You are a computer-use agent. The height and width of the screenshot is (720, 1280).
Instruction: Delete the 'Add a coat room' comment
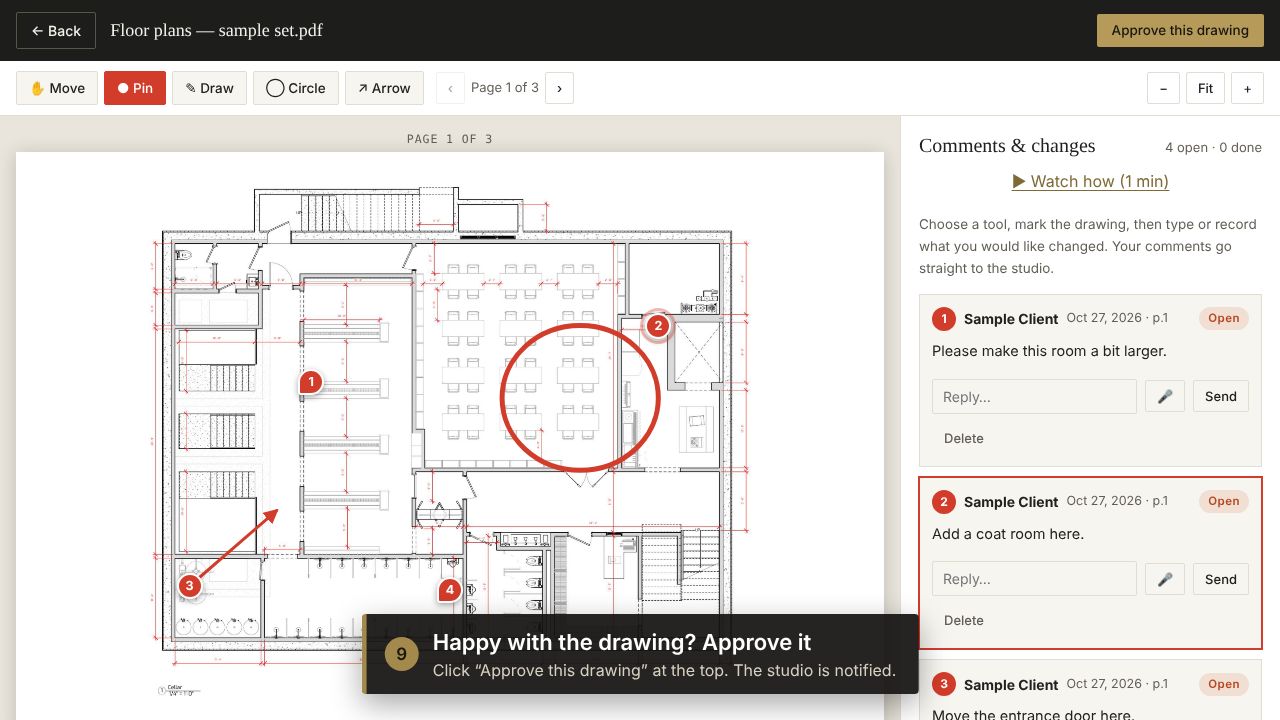pos(964,620)
